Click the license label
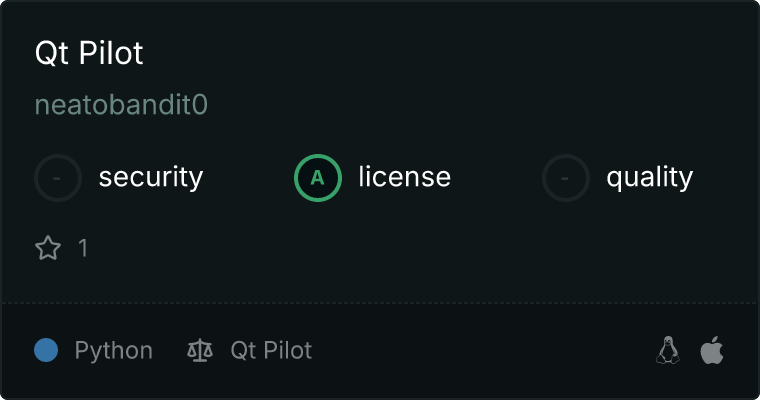 [404, 178]
